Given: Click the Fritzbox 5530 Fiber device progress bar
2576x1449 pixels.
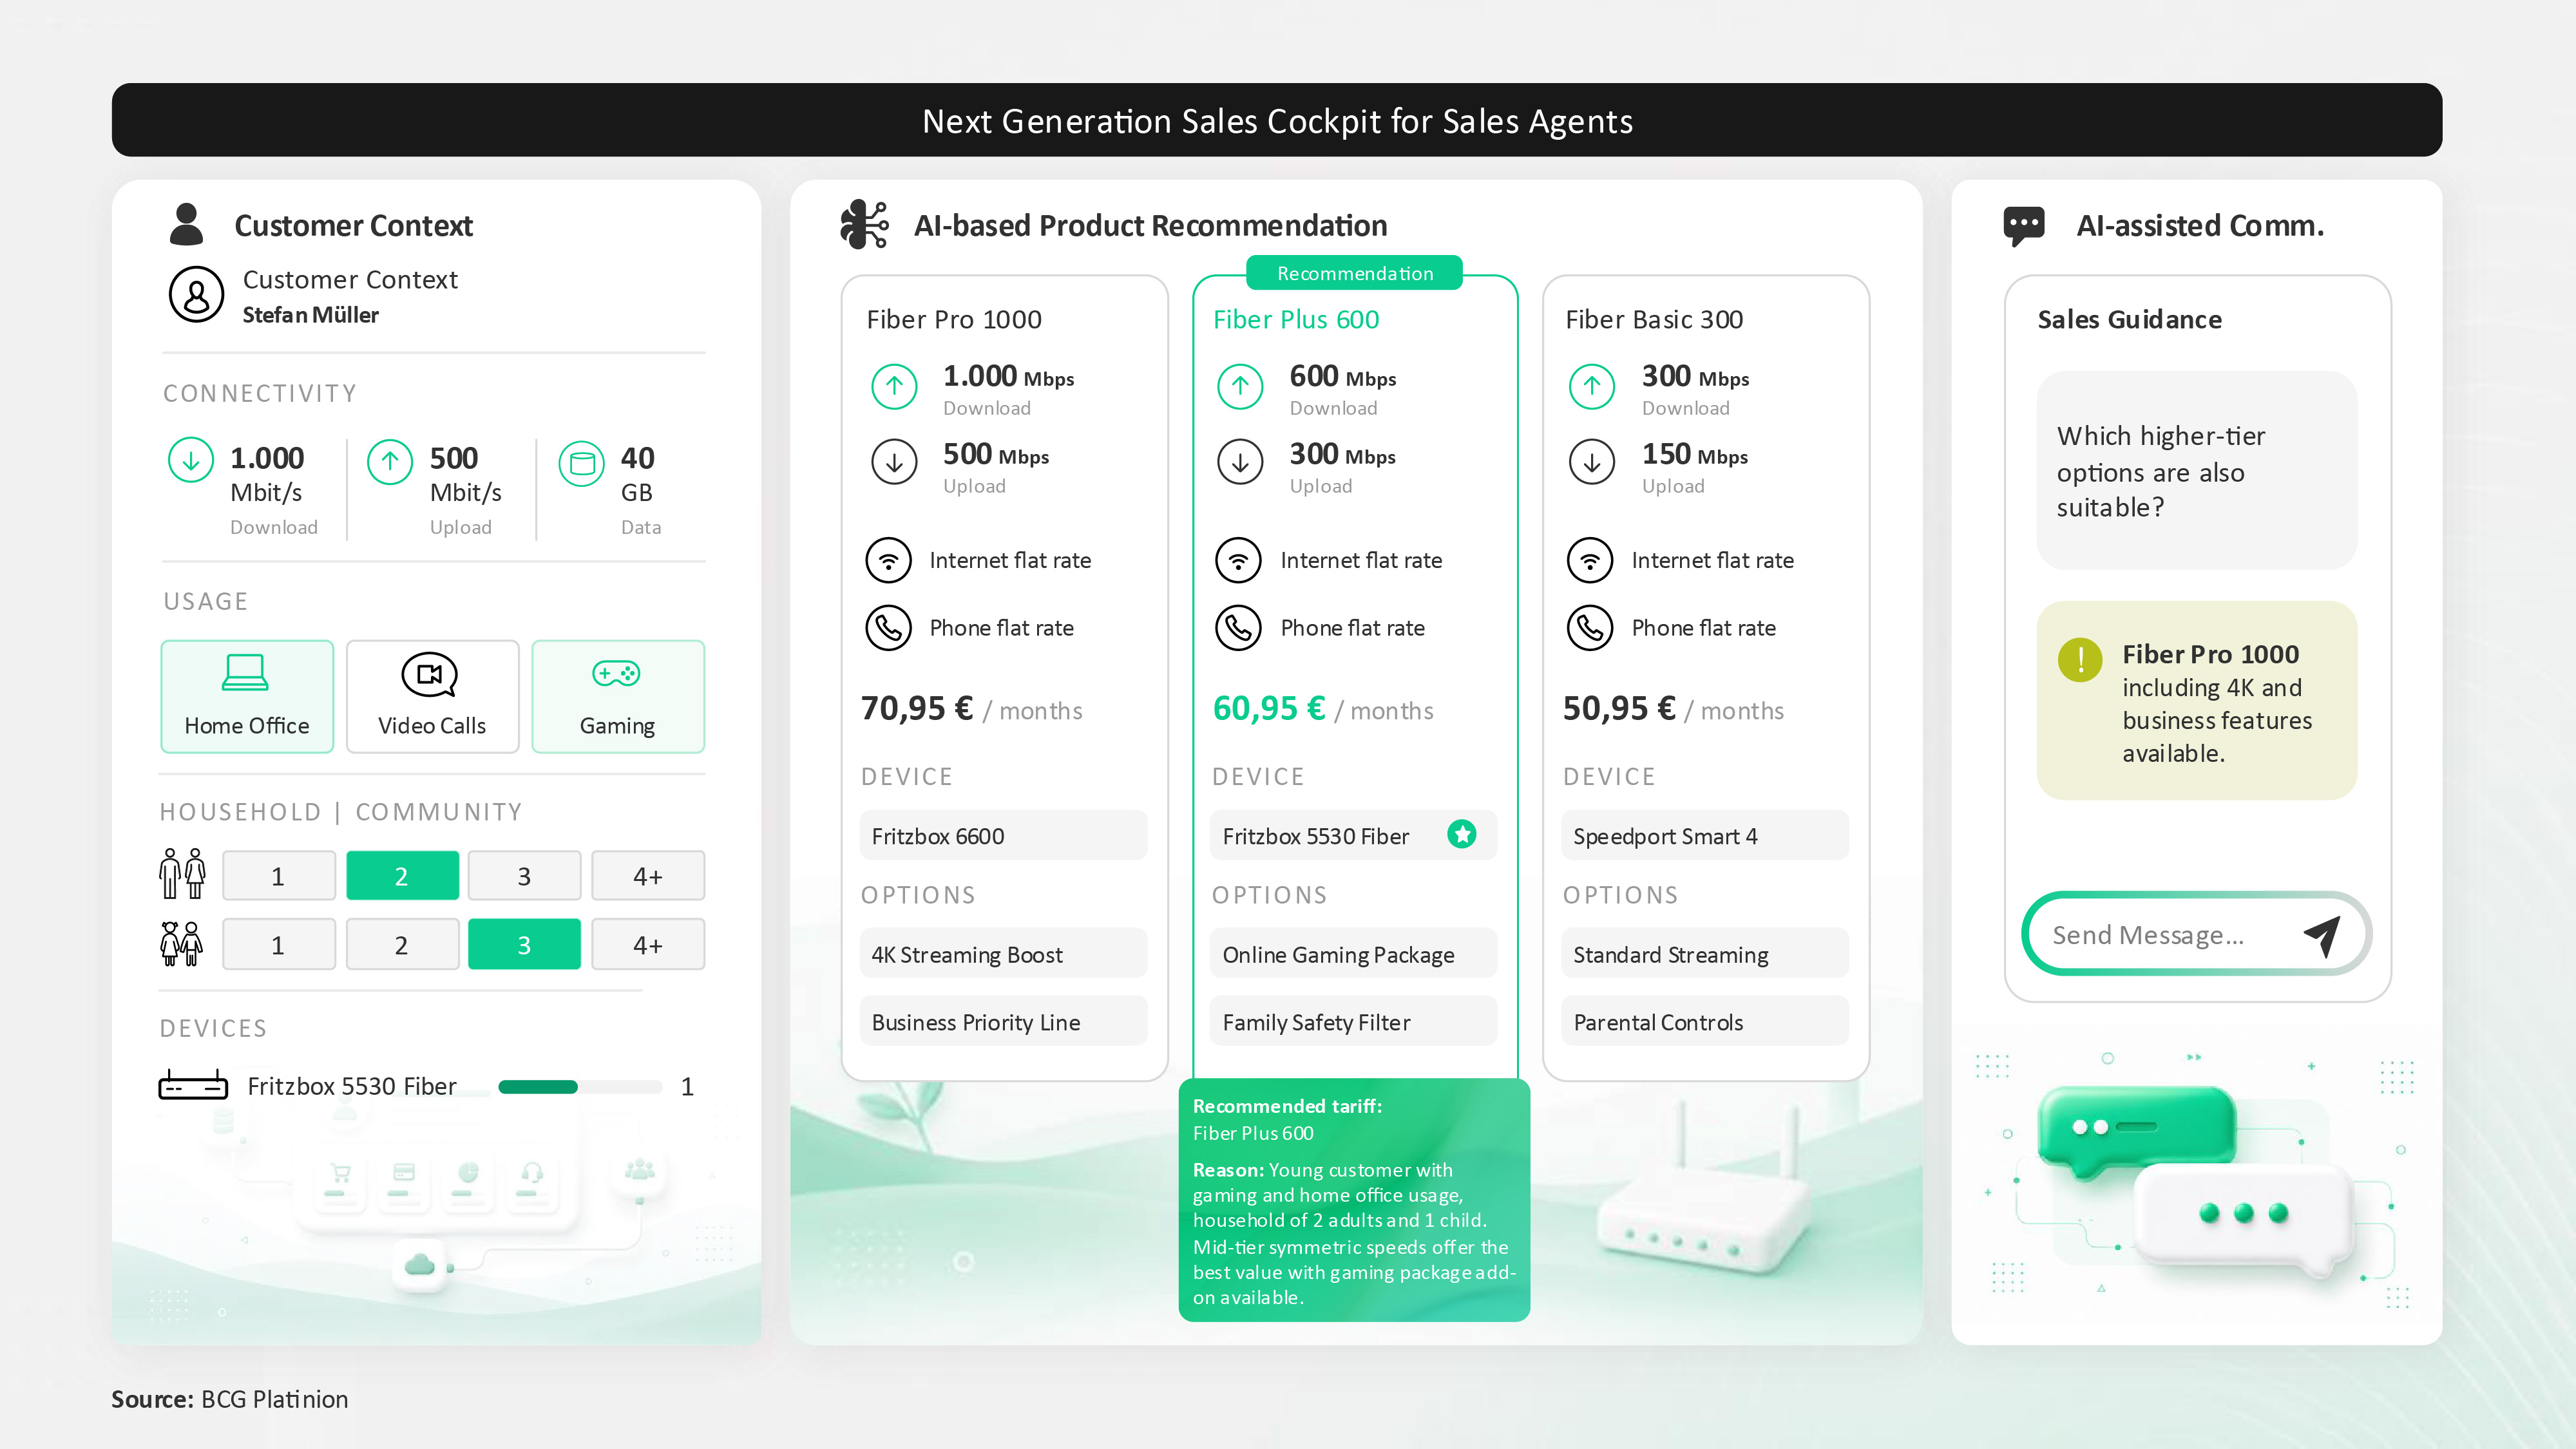Looking at the screenshot, I should coord(580,1086).
